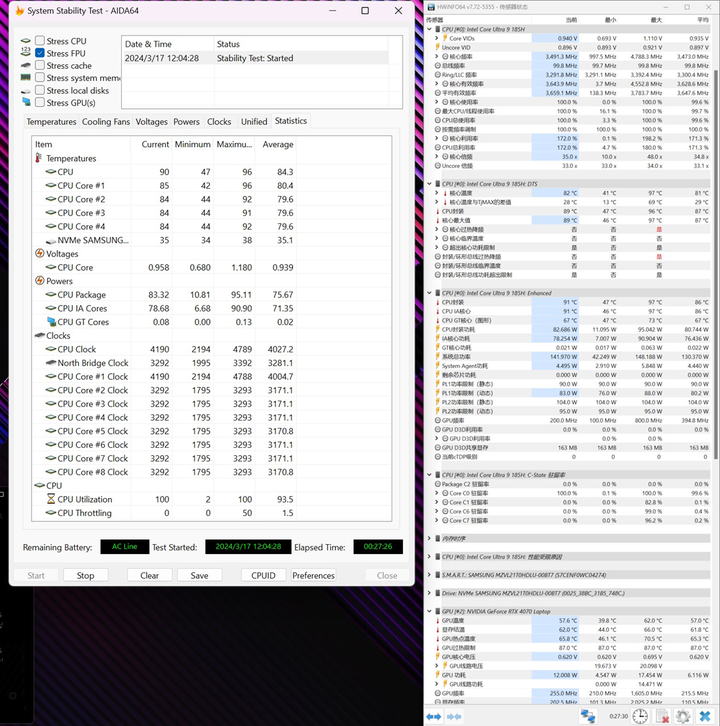Click RAM icon next to Stress system memory
Screen dimensions: 720x726
pyautogui.click(x=26, y=78)
